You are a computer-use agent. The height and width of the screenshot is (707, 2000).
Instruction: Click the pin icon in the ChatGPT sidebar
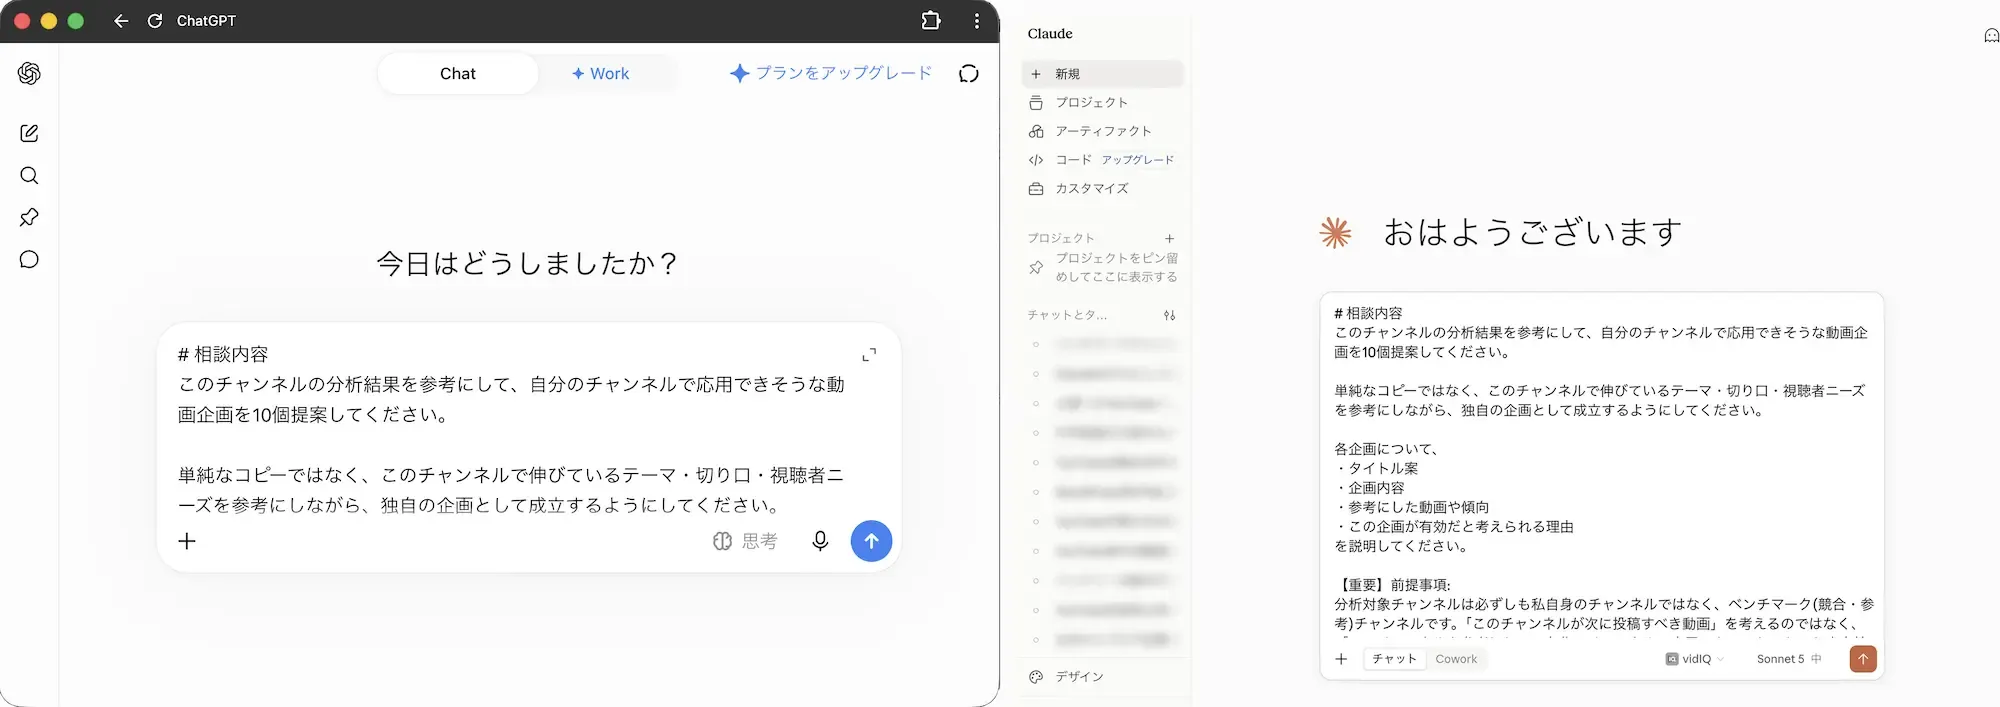(29, 217)
